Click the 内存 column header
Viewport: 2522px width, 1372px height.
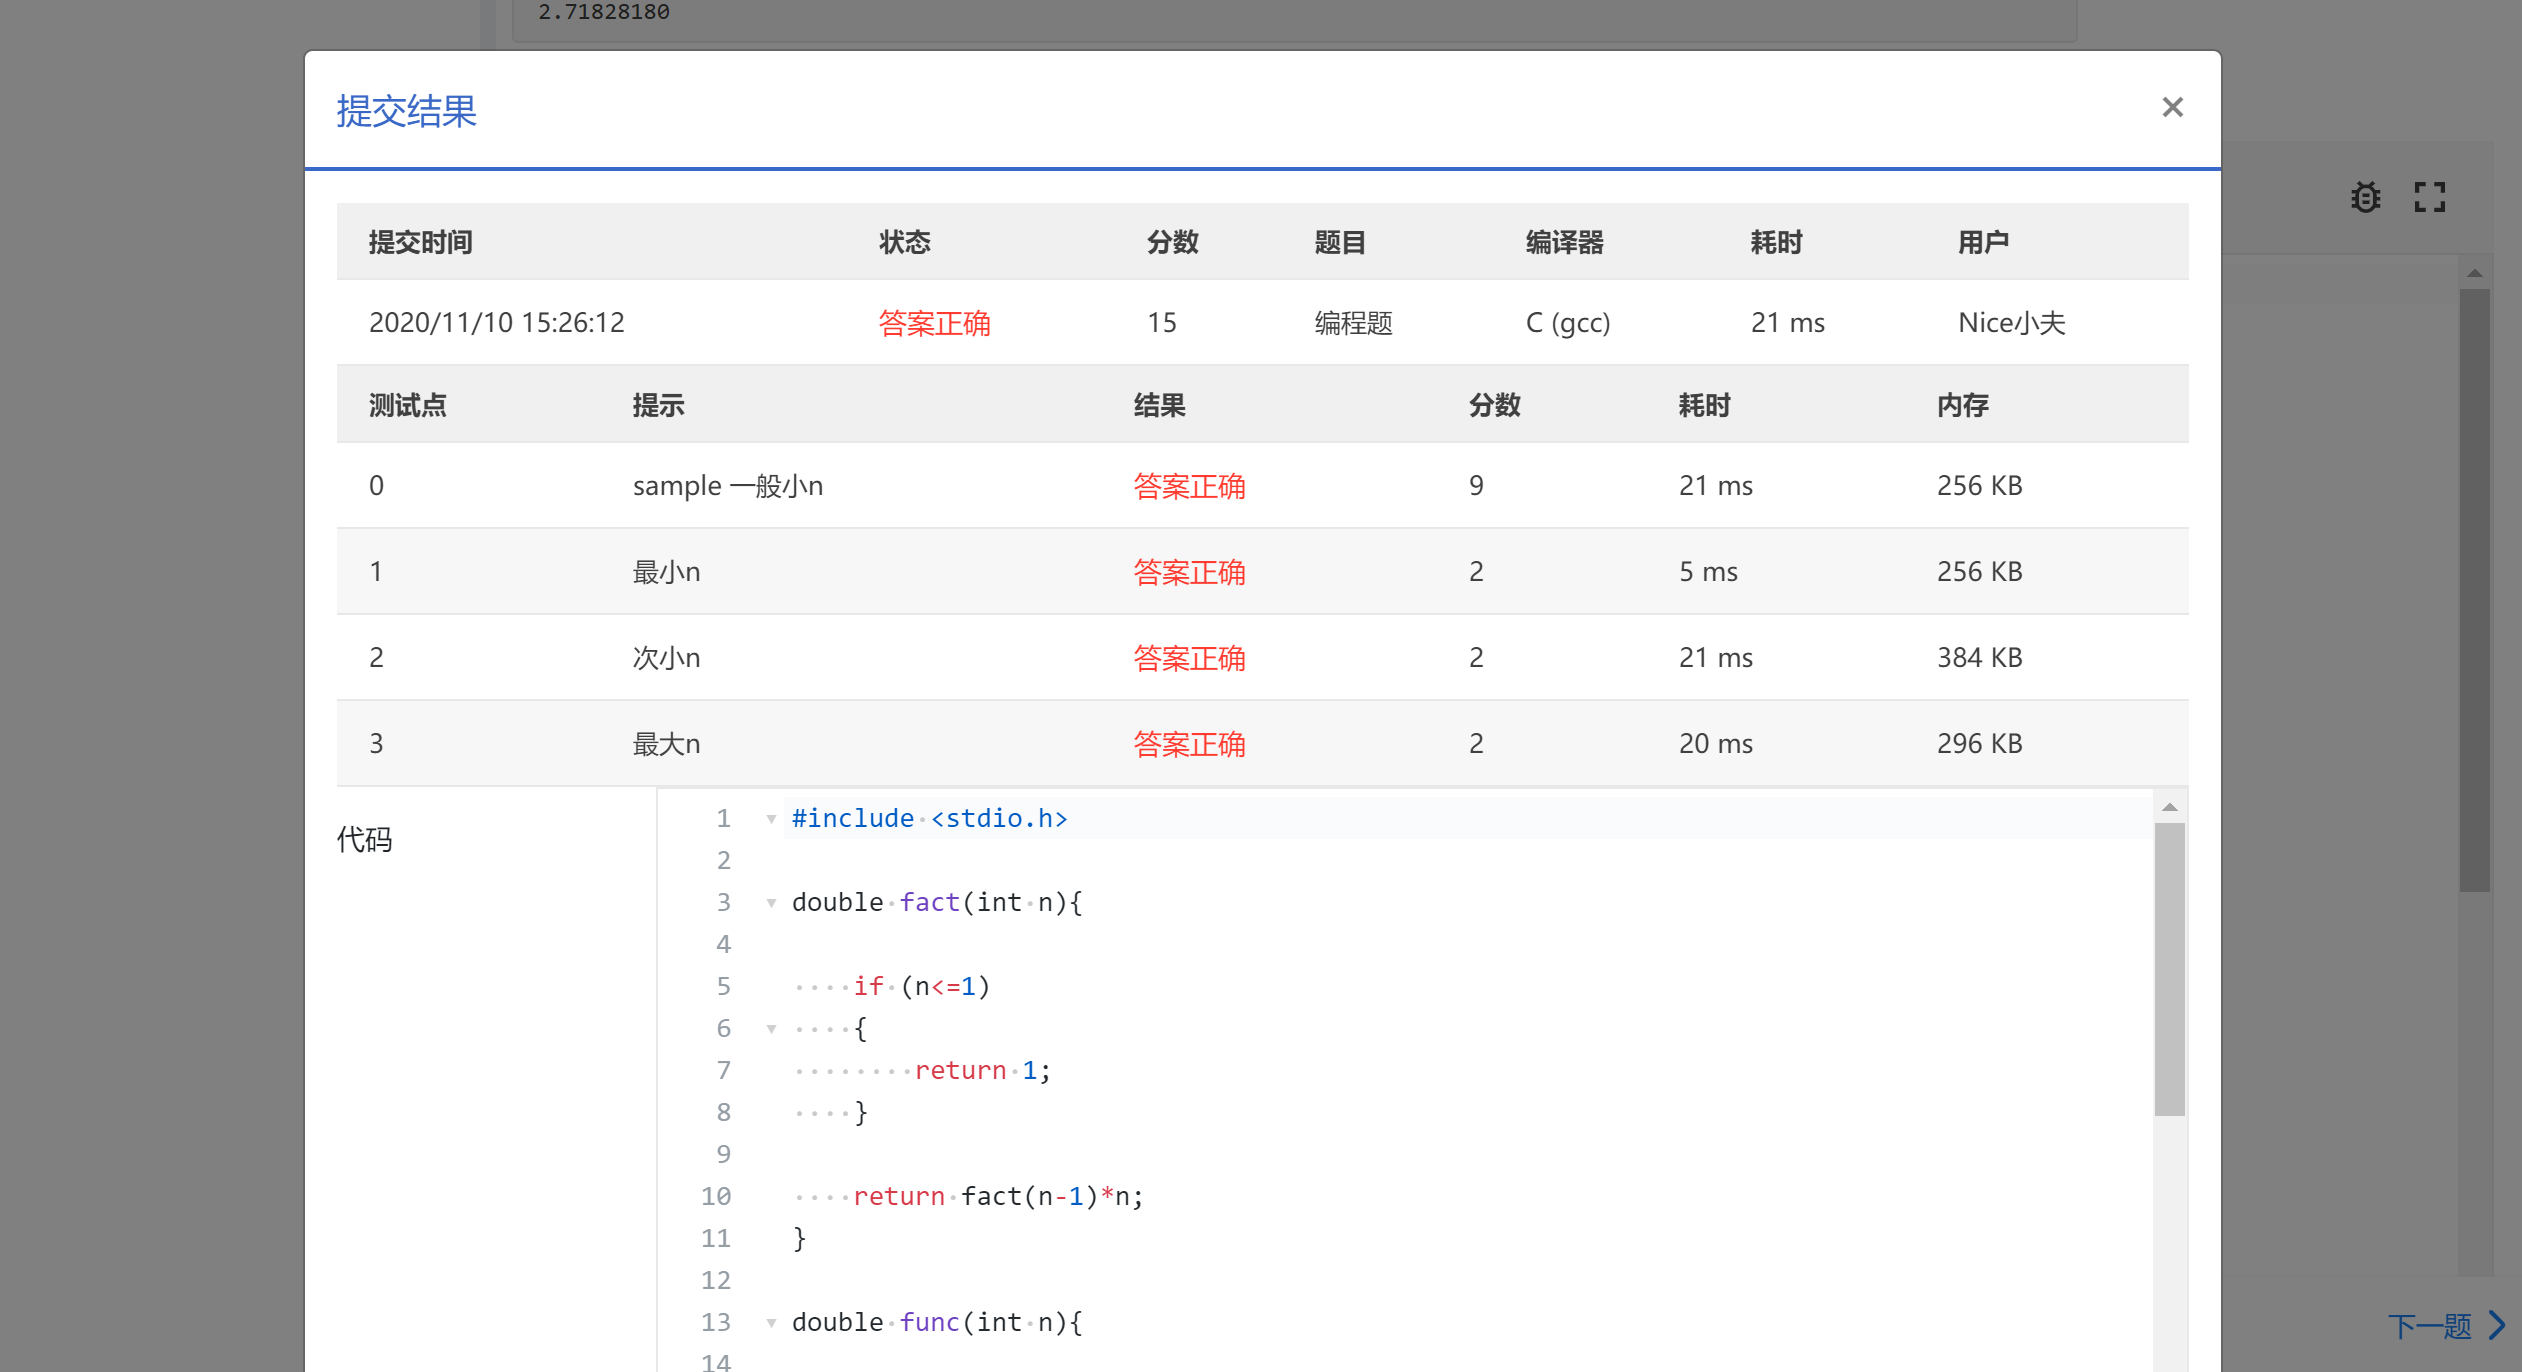(1962, 405)
